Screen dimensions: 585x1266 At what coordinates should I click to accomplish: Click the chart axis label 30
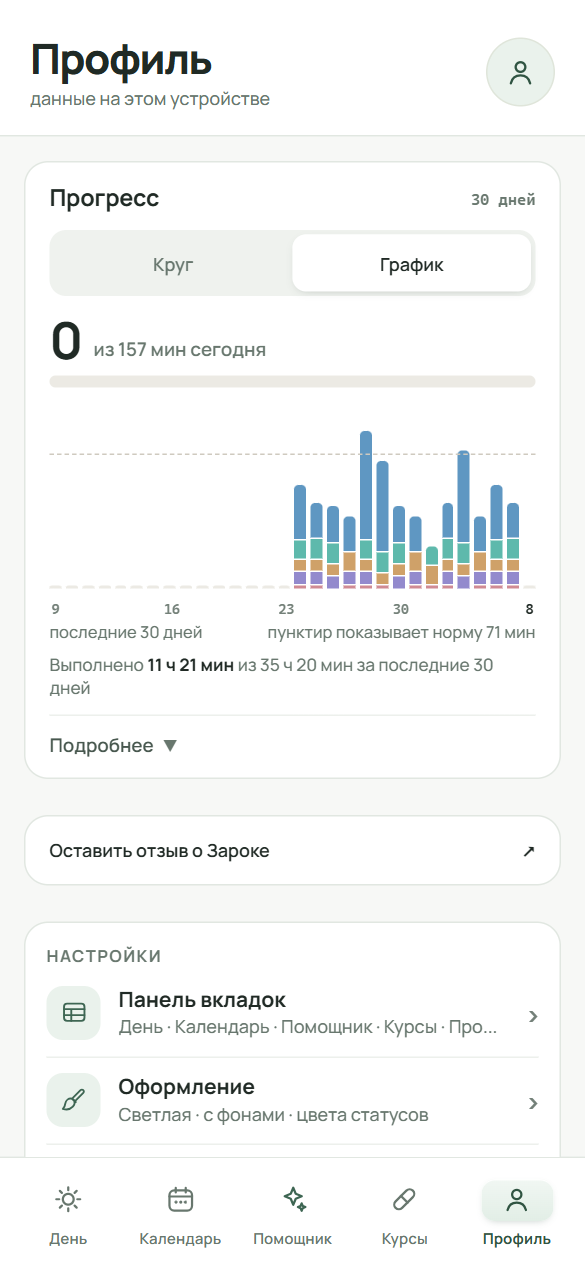(401, 609)
